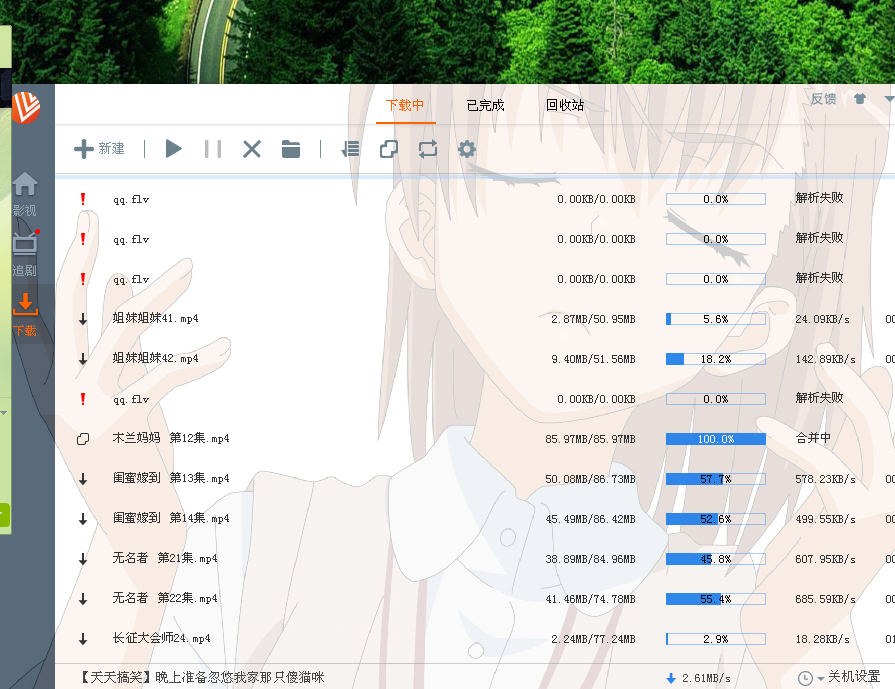
Task: Pause downloads using the pause icon
Action: click(212, 149)
